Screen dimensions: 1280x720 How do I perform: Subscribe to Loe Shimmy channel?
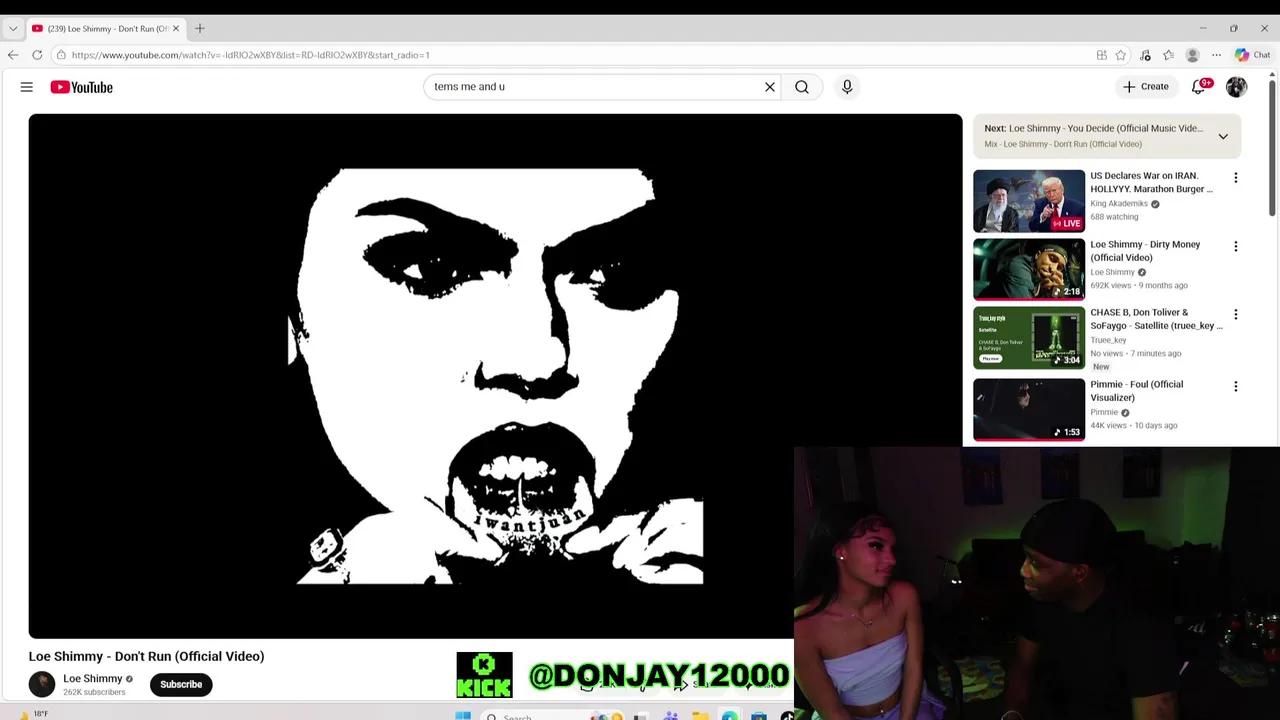[x=181, y=684]
